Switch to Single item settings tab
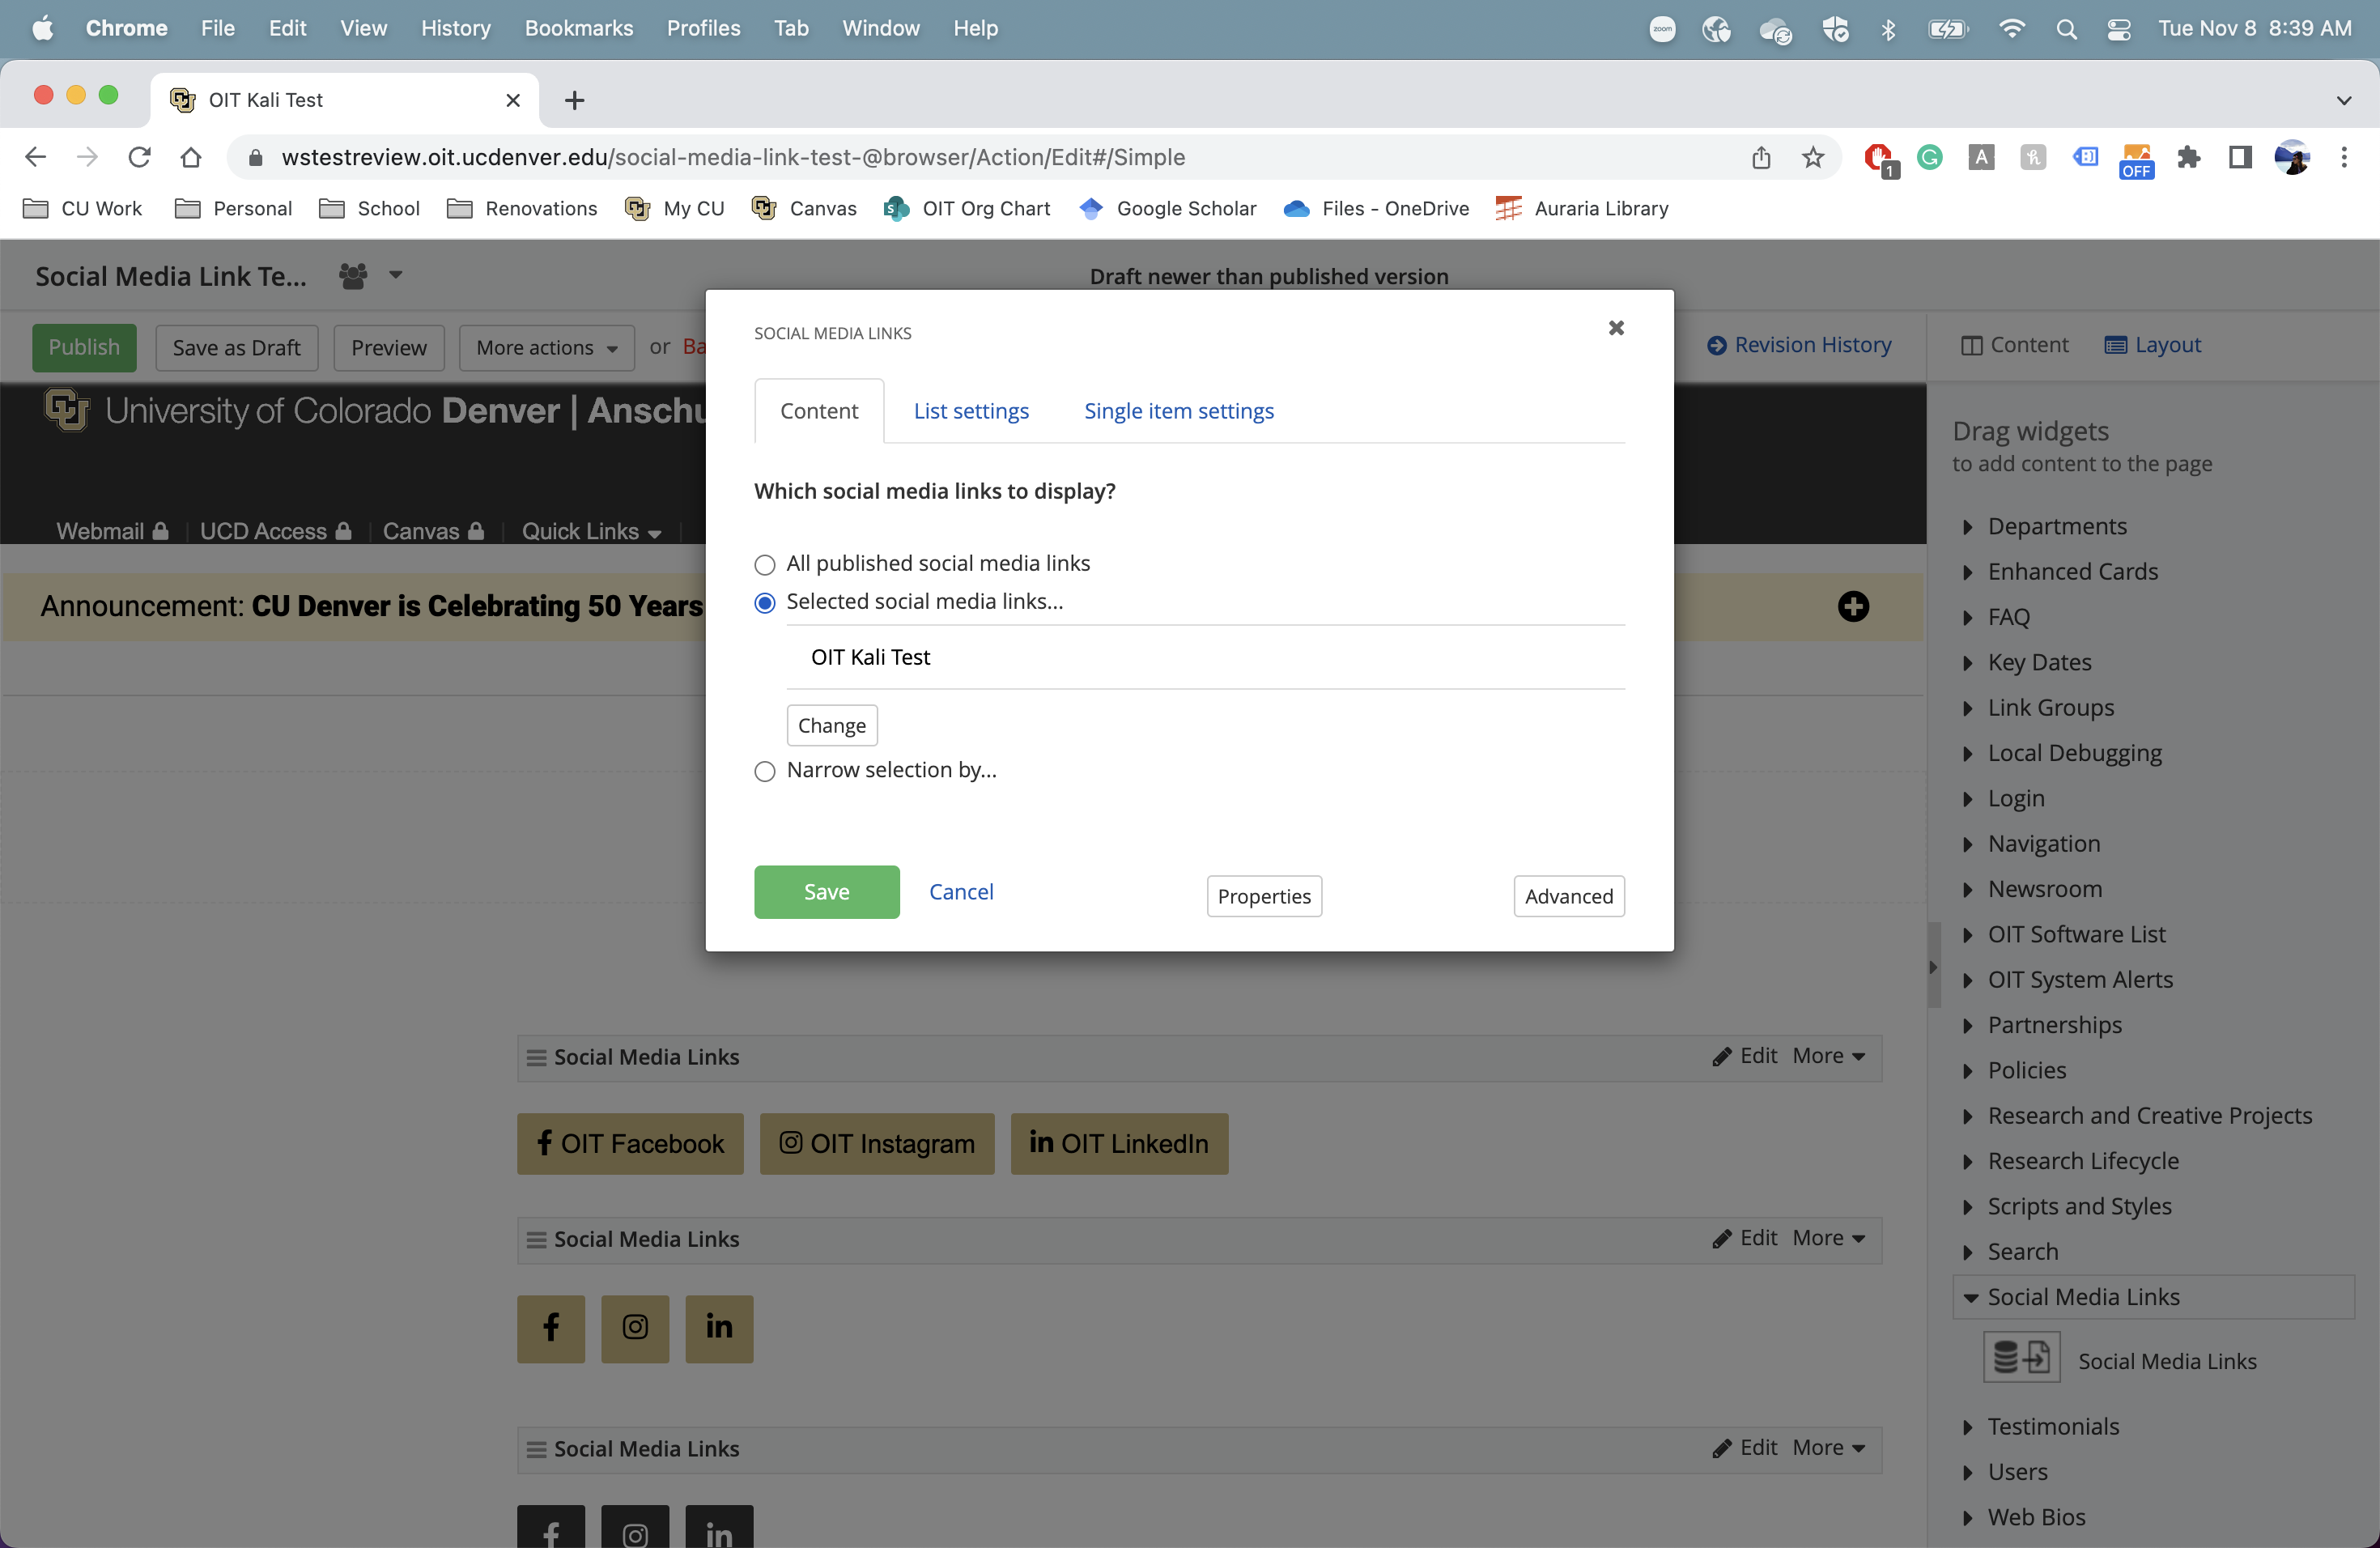Screen dimensions: 2380x1548 (1178, 410)
